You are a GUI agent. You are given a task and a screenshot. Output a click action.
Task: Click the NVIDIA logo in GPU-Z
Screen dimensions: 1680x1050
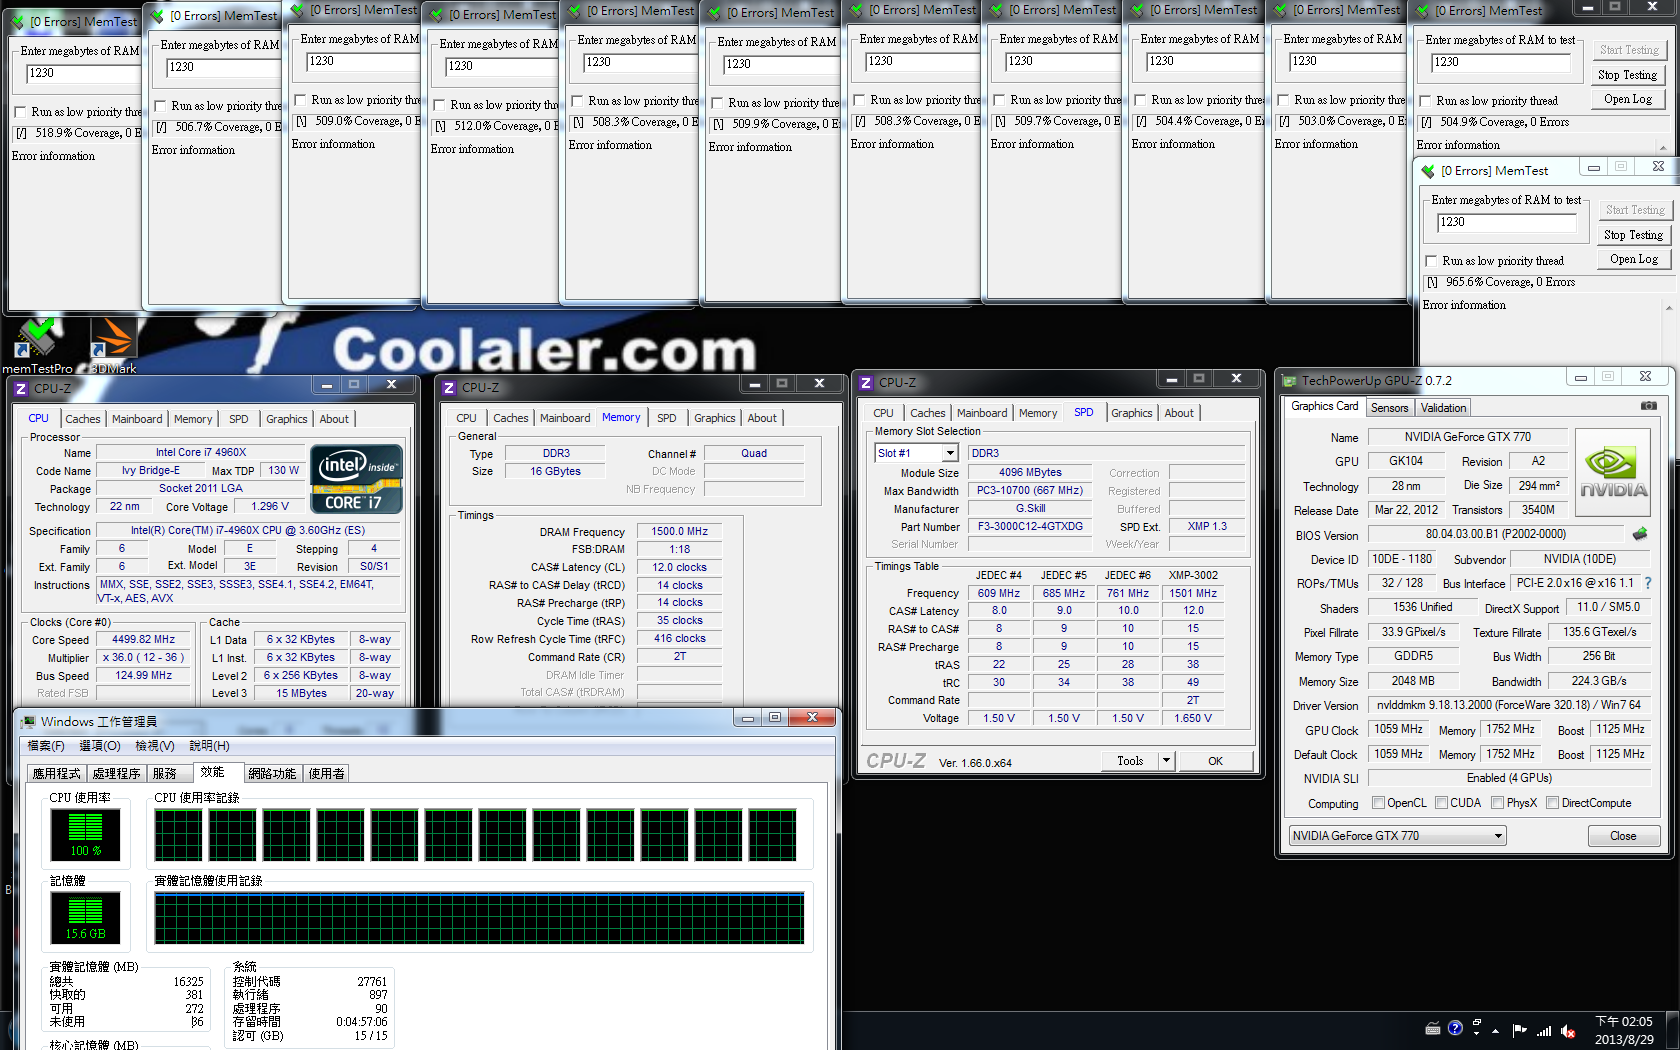(1613, 472)
